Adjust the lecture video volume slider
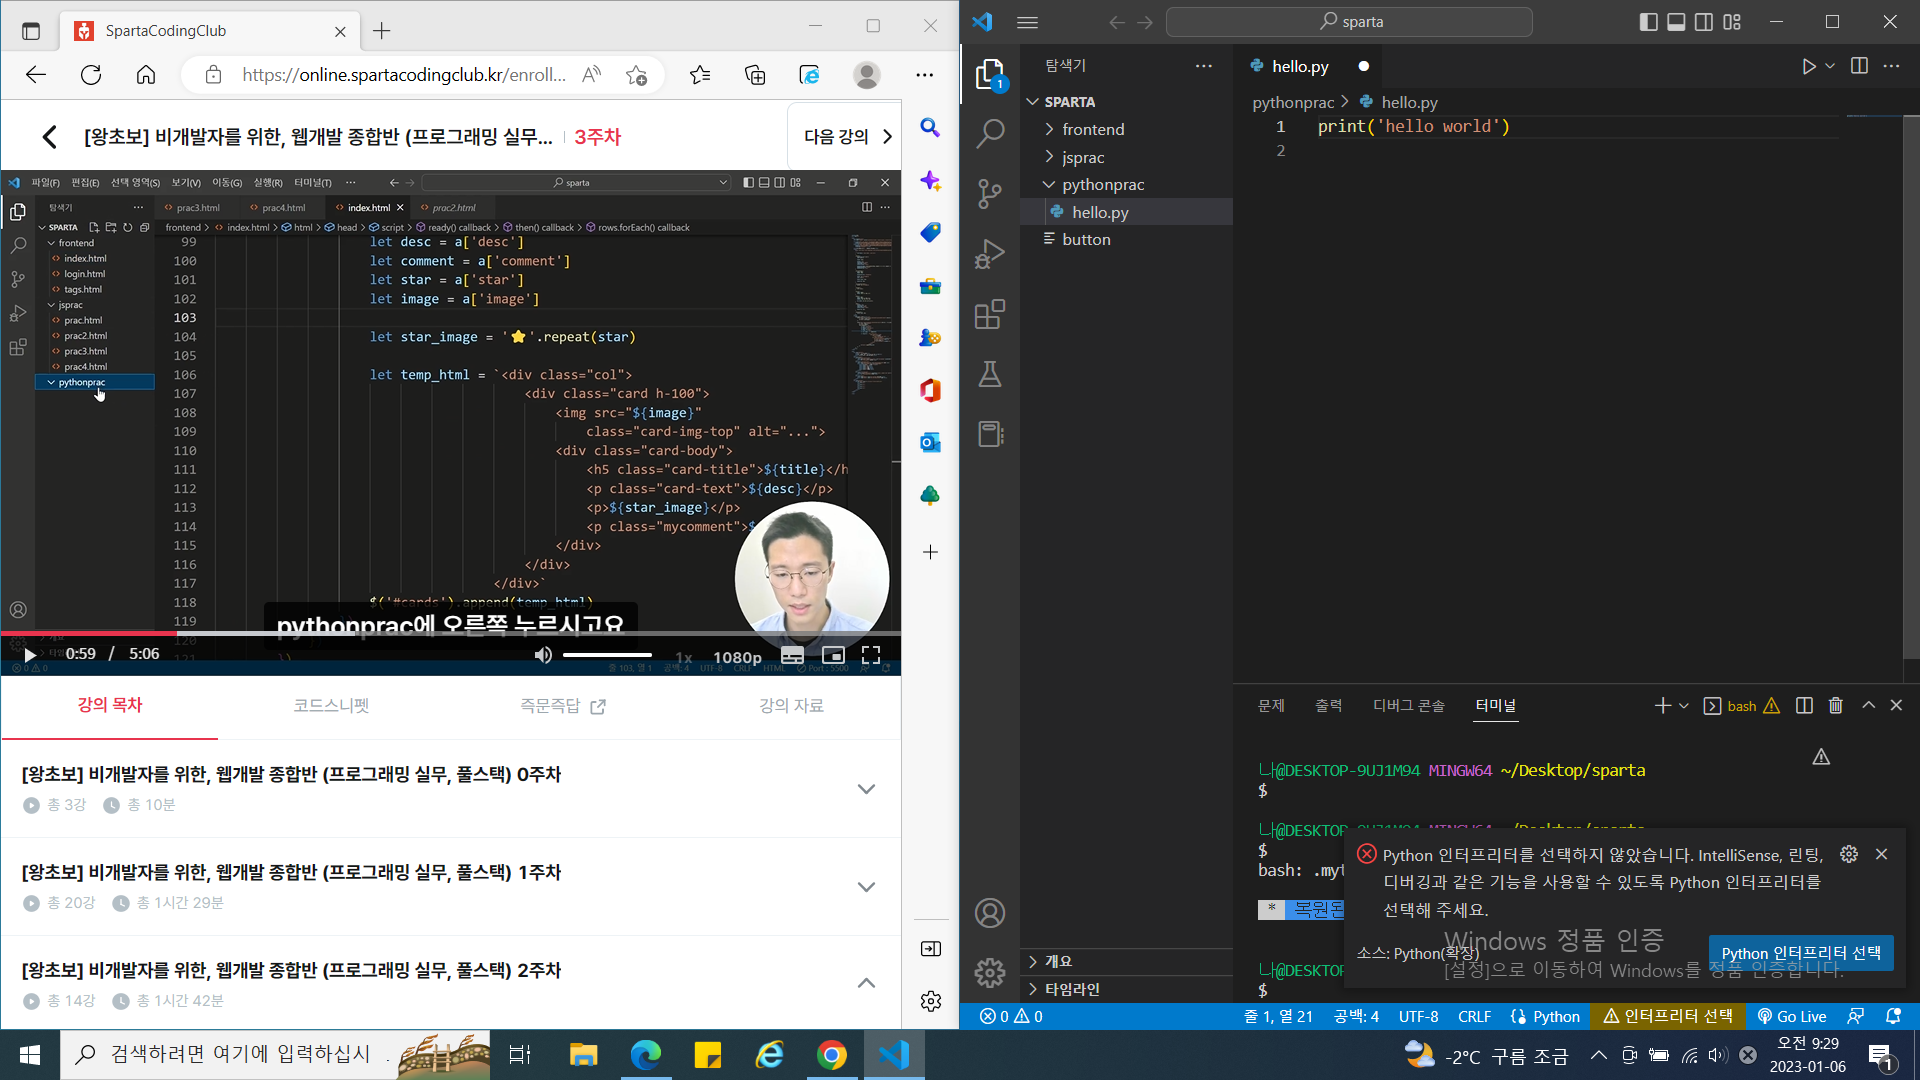Screen dimensions: 1920x1080 click(x=607, y=655)
